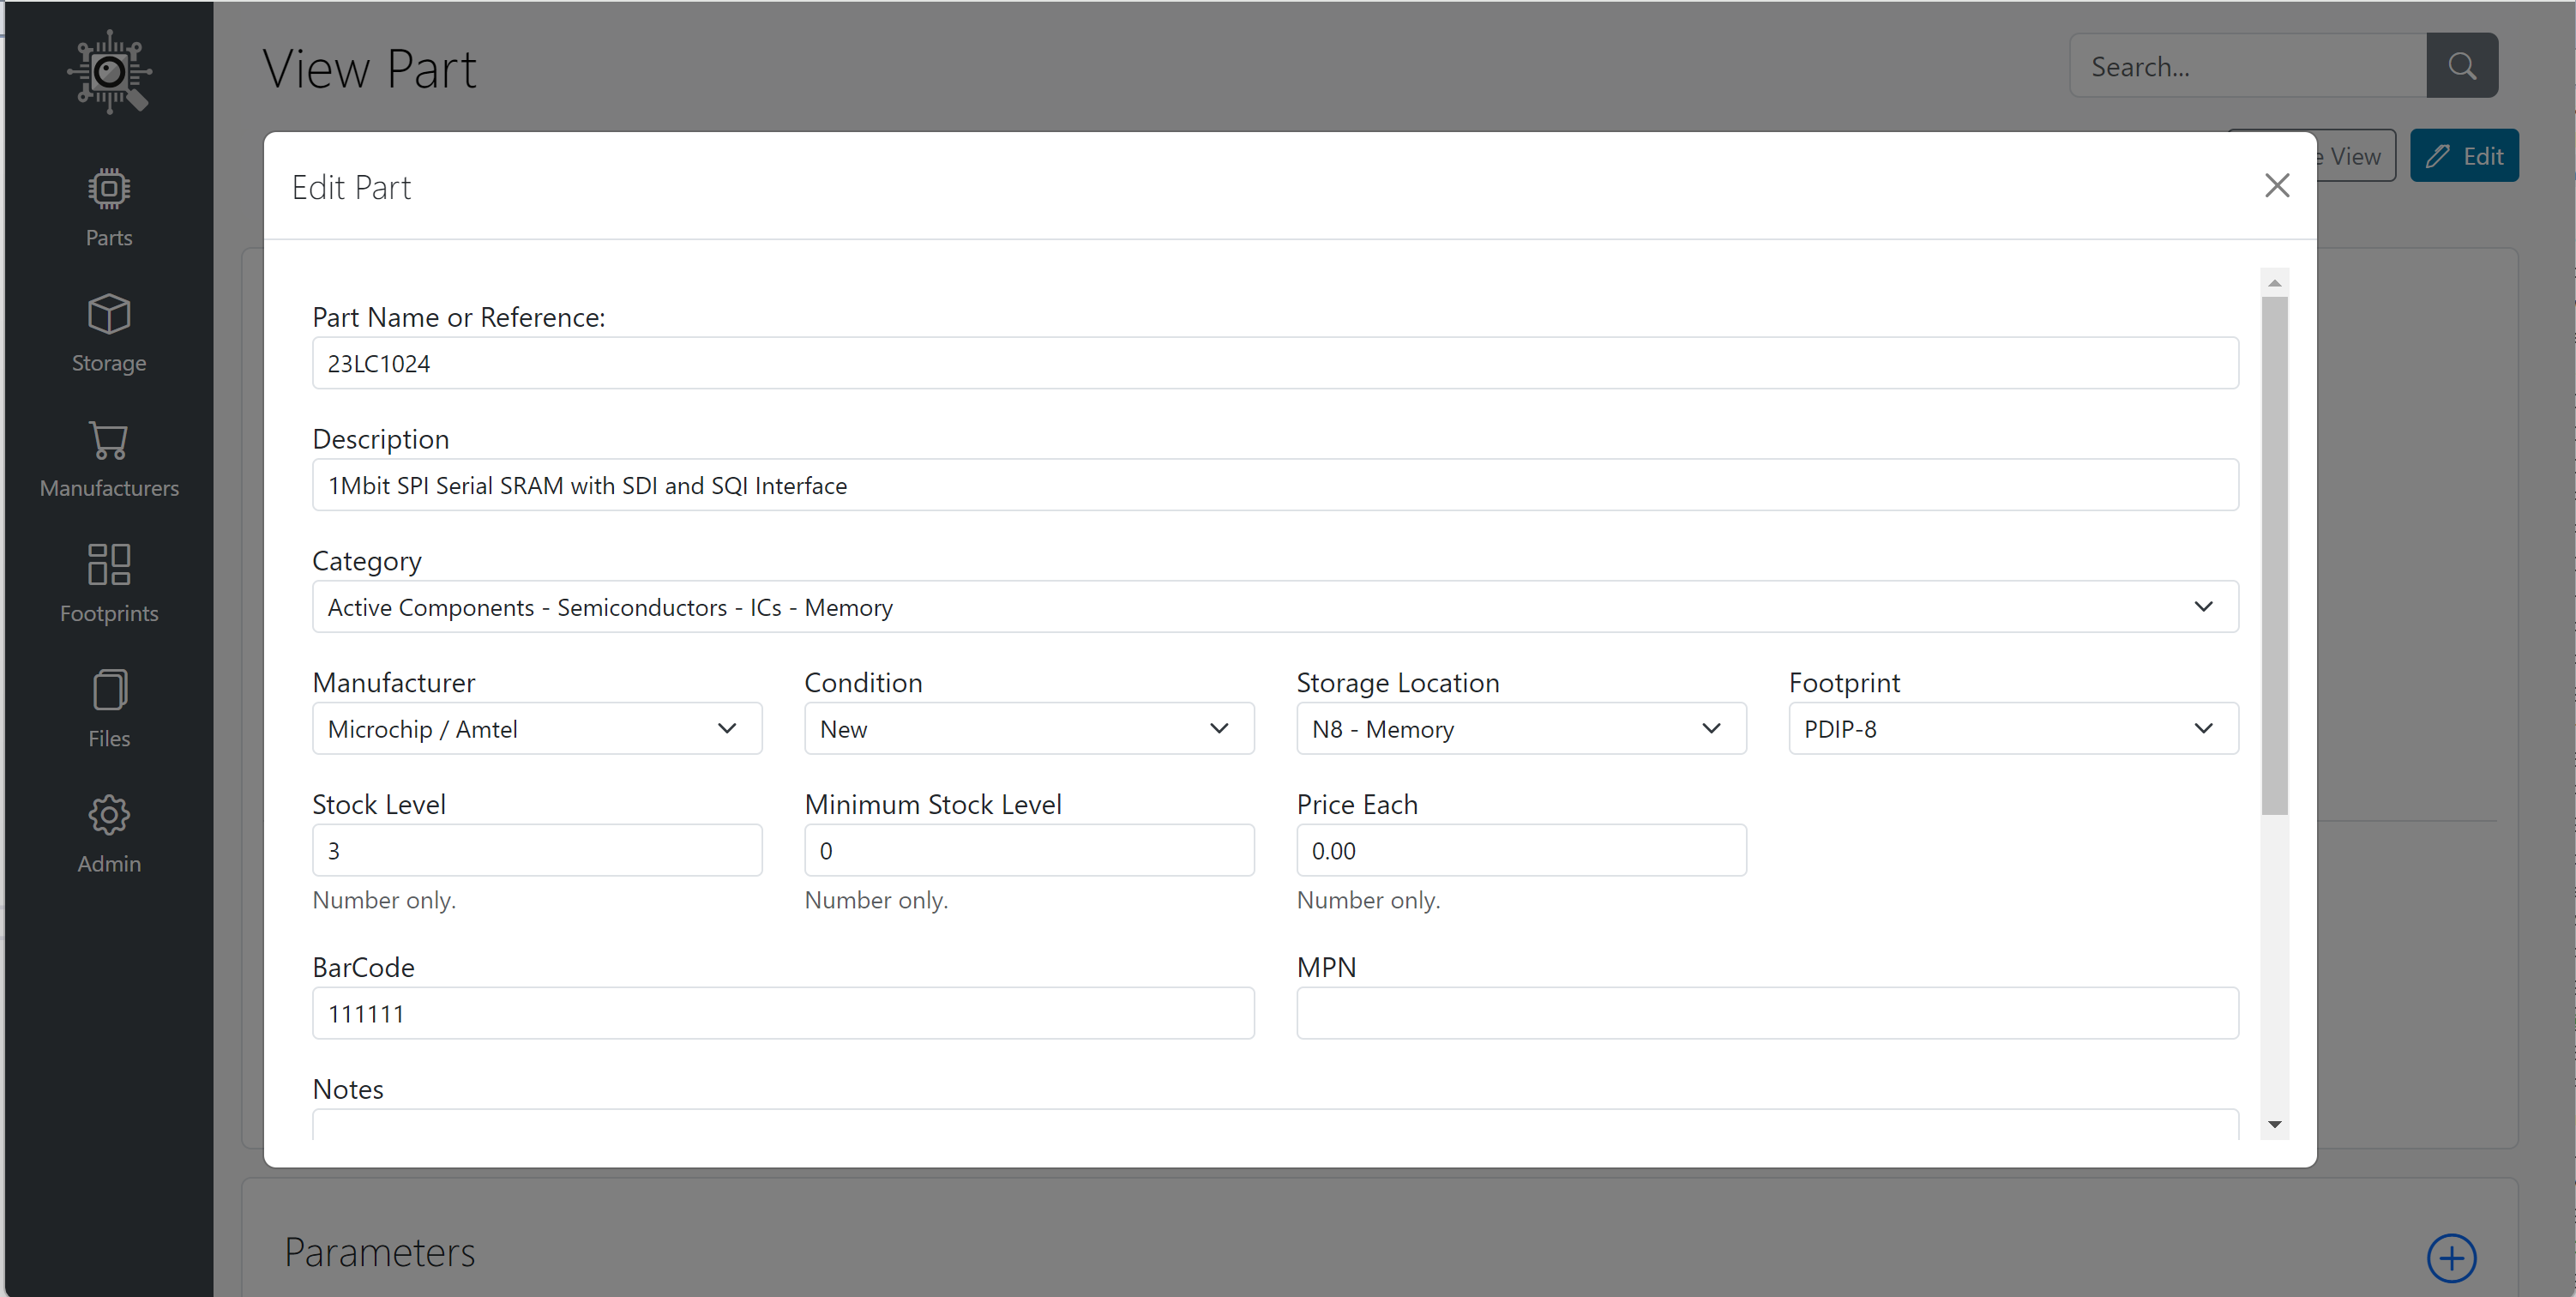Close the Edit Part dialog
The width and height of the screenshot is (2576, 1297).
coord(2277,185)
